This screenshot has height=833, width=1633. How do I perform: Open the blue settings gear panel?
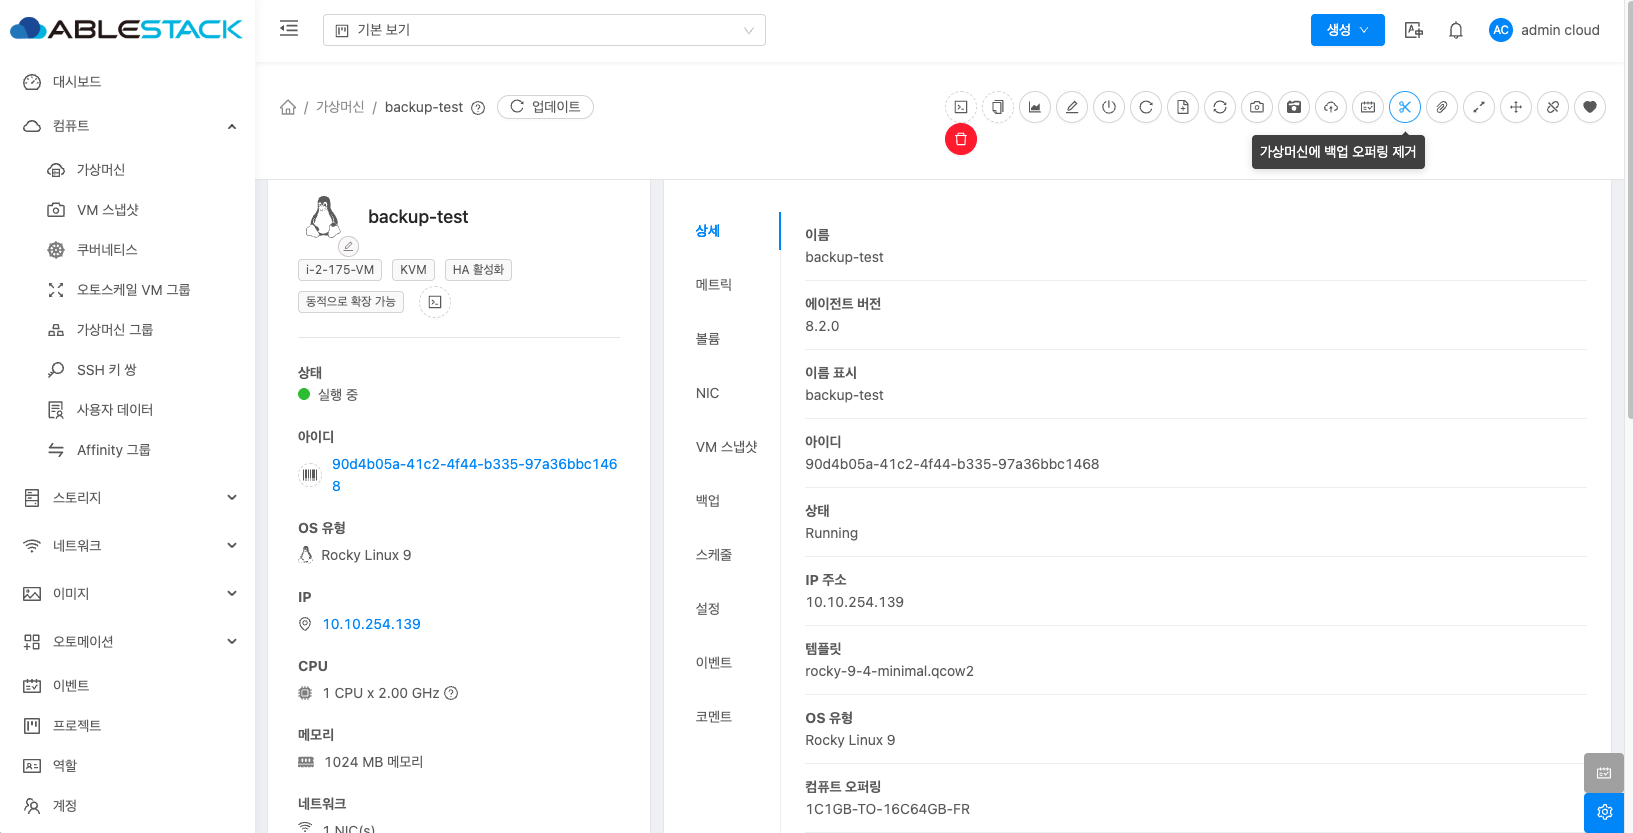point(1604,812)
